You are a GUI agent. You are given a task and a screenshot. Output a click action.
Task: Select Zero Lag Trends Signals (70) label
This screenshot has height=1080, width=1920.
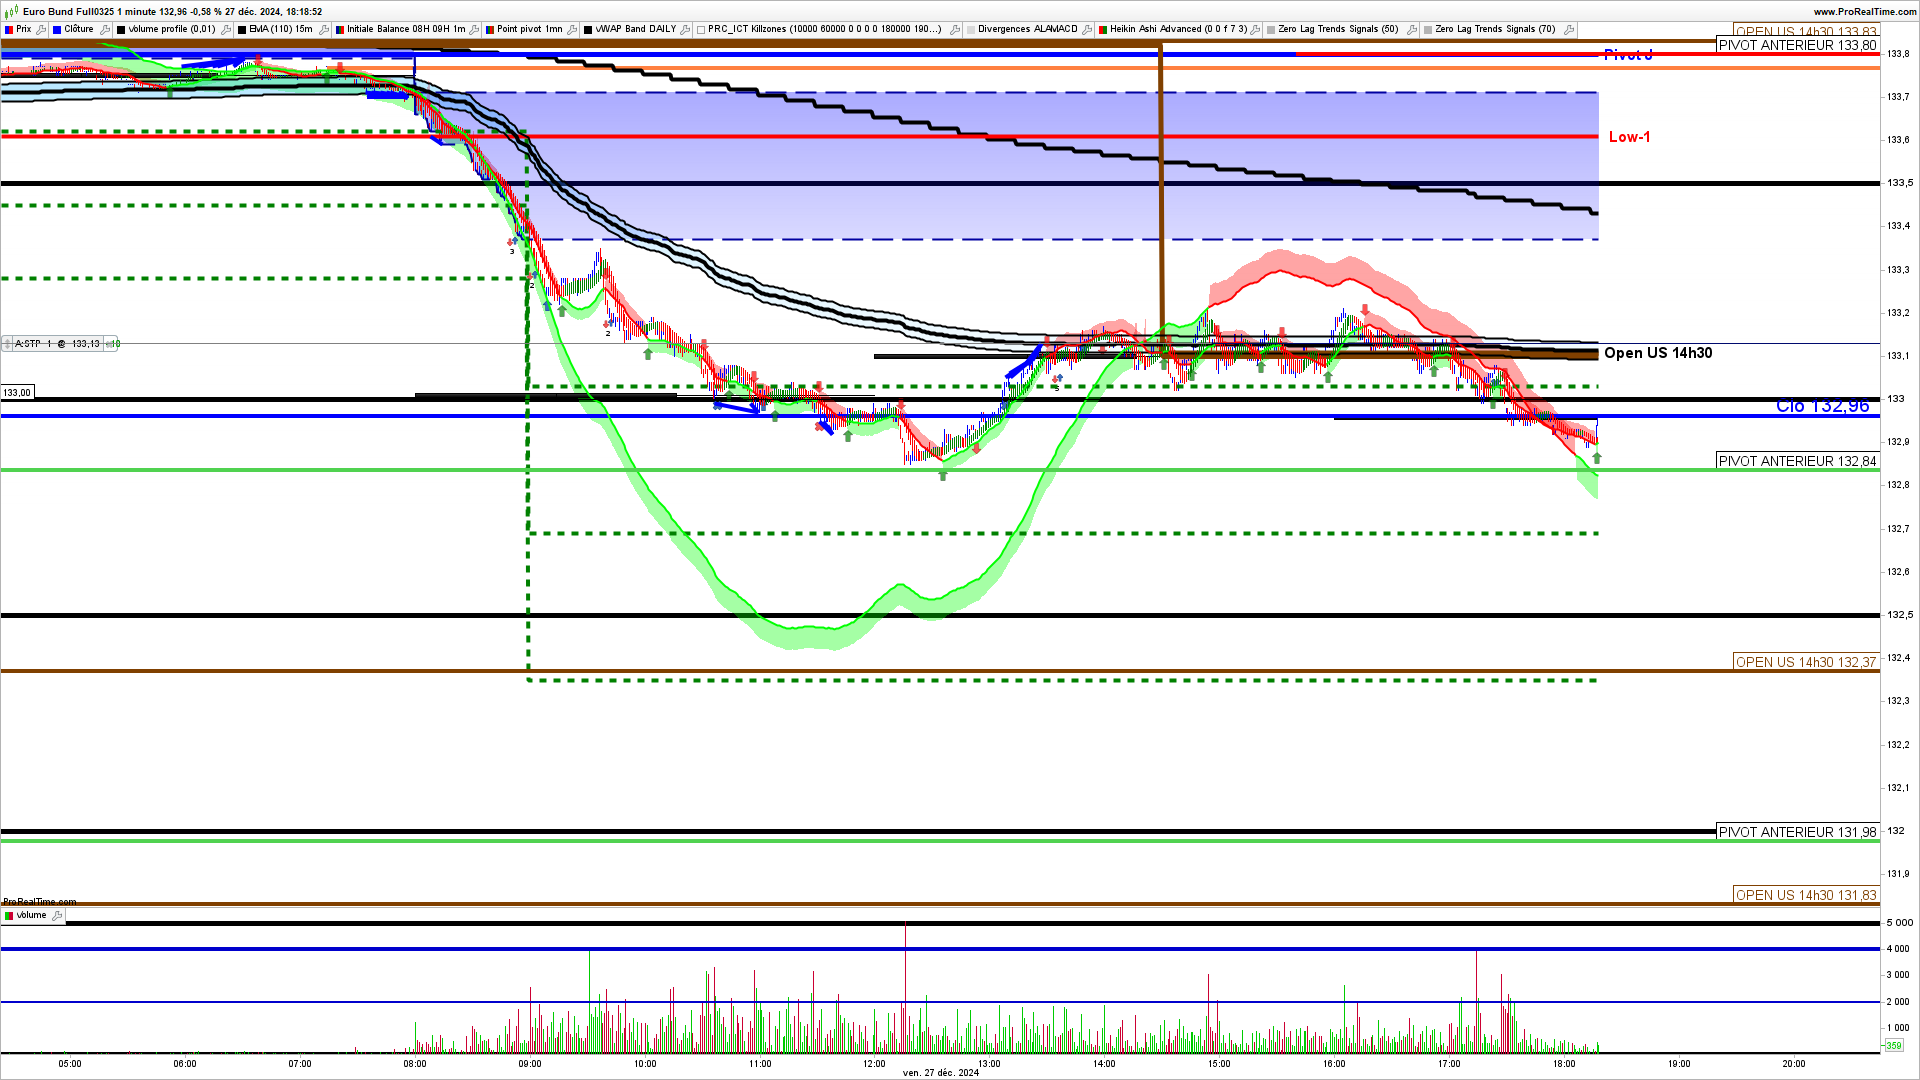tap(1494, 30)
